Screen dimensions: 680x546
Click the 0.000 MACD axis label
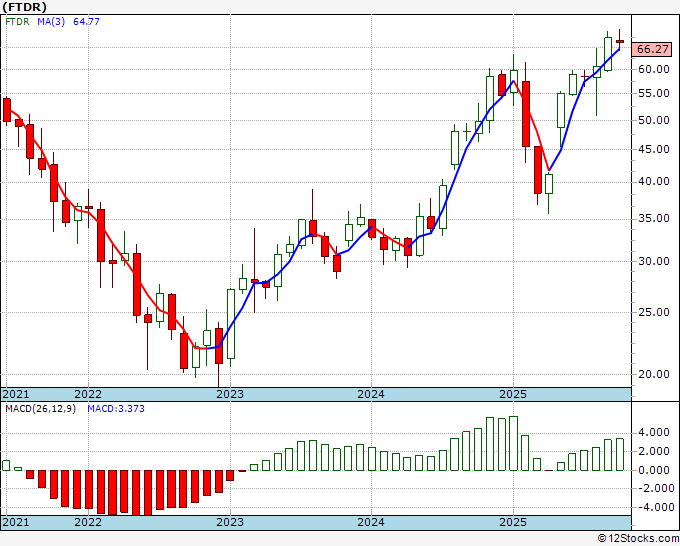pyautogui.click(x=654, y=470)
